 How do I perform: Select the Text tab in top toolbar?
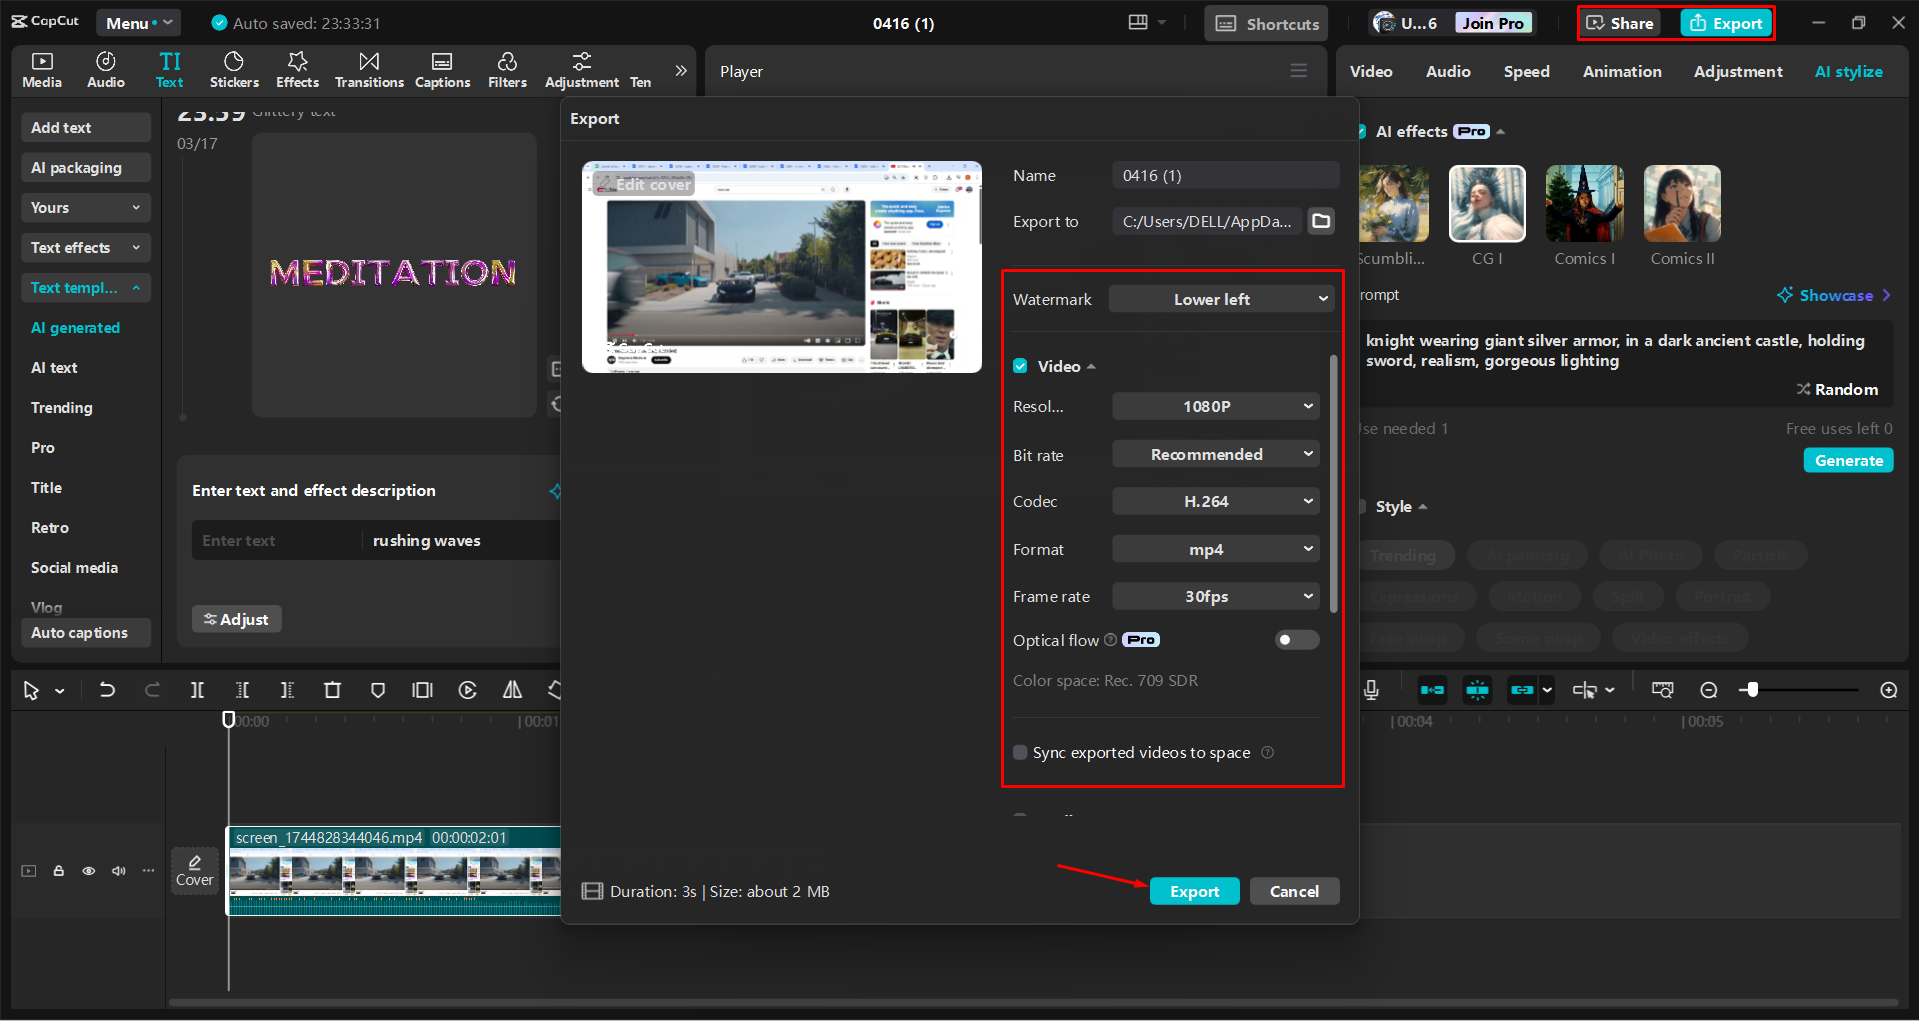(170, 70)
